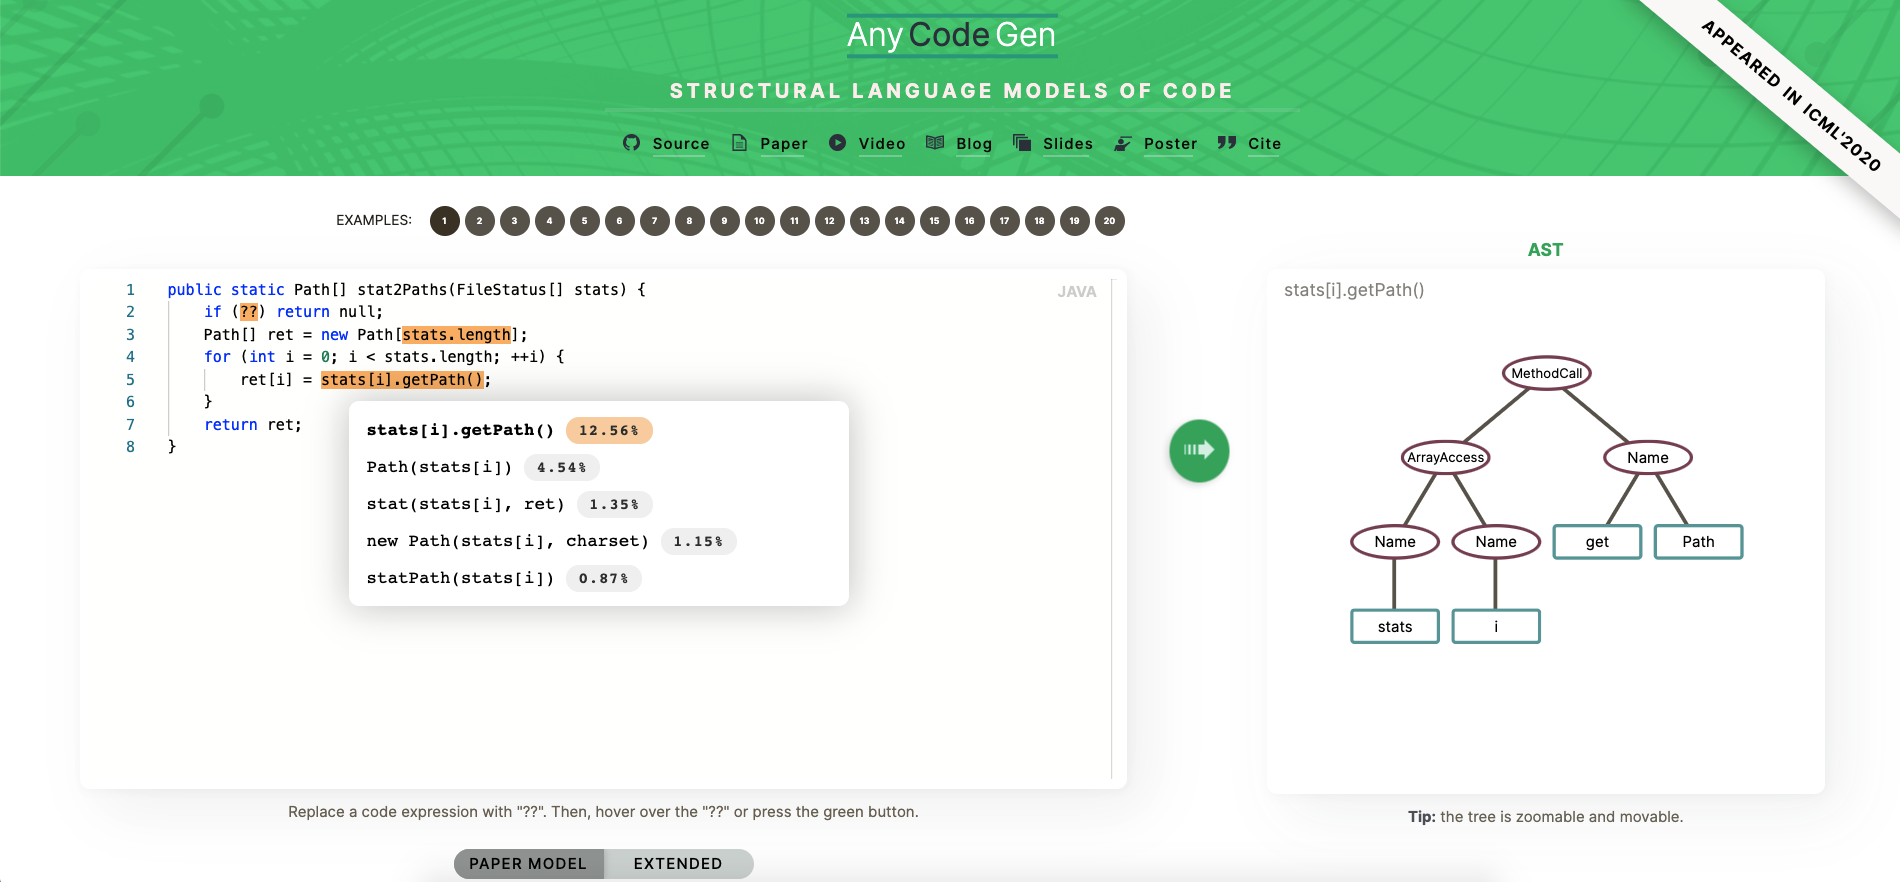Click the Slides icon
The width and height of the screenshot is (1900, 882).
(x=1022, y=143)
